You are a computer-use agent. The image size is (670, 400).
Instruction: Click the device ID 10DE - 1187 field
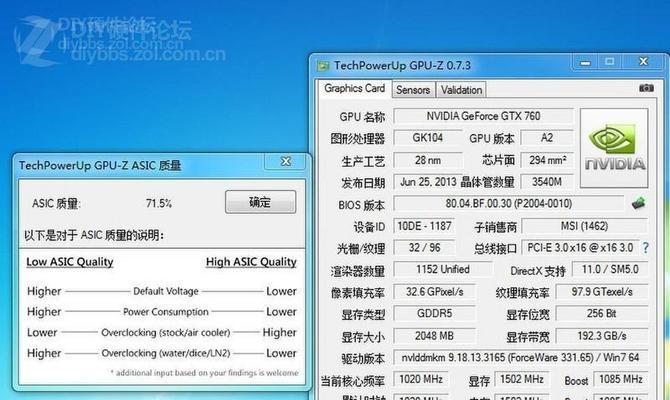[424, 226]
